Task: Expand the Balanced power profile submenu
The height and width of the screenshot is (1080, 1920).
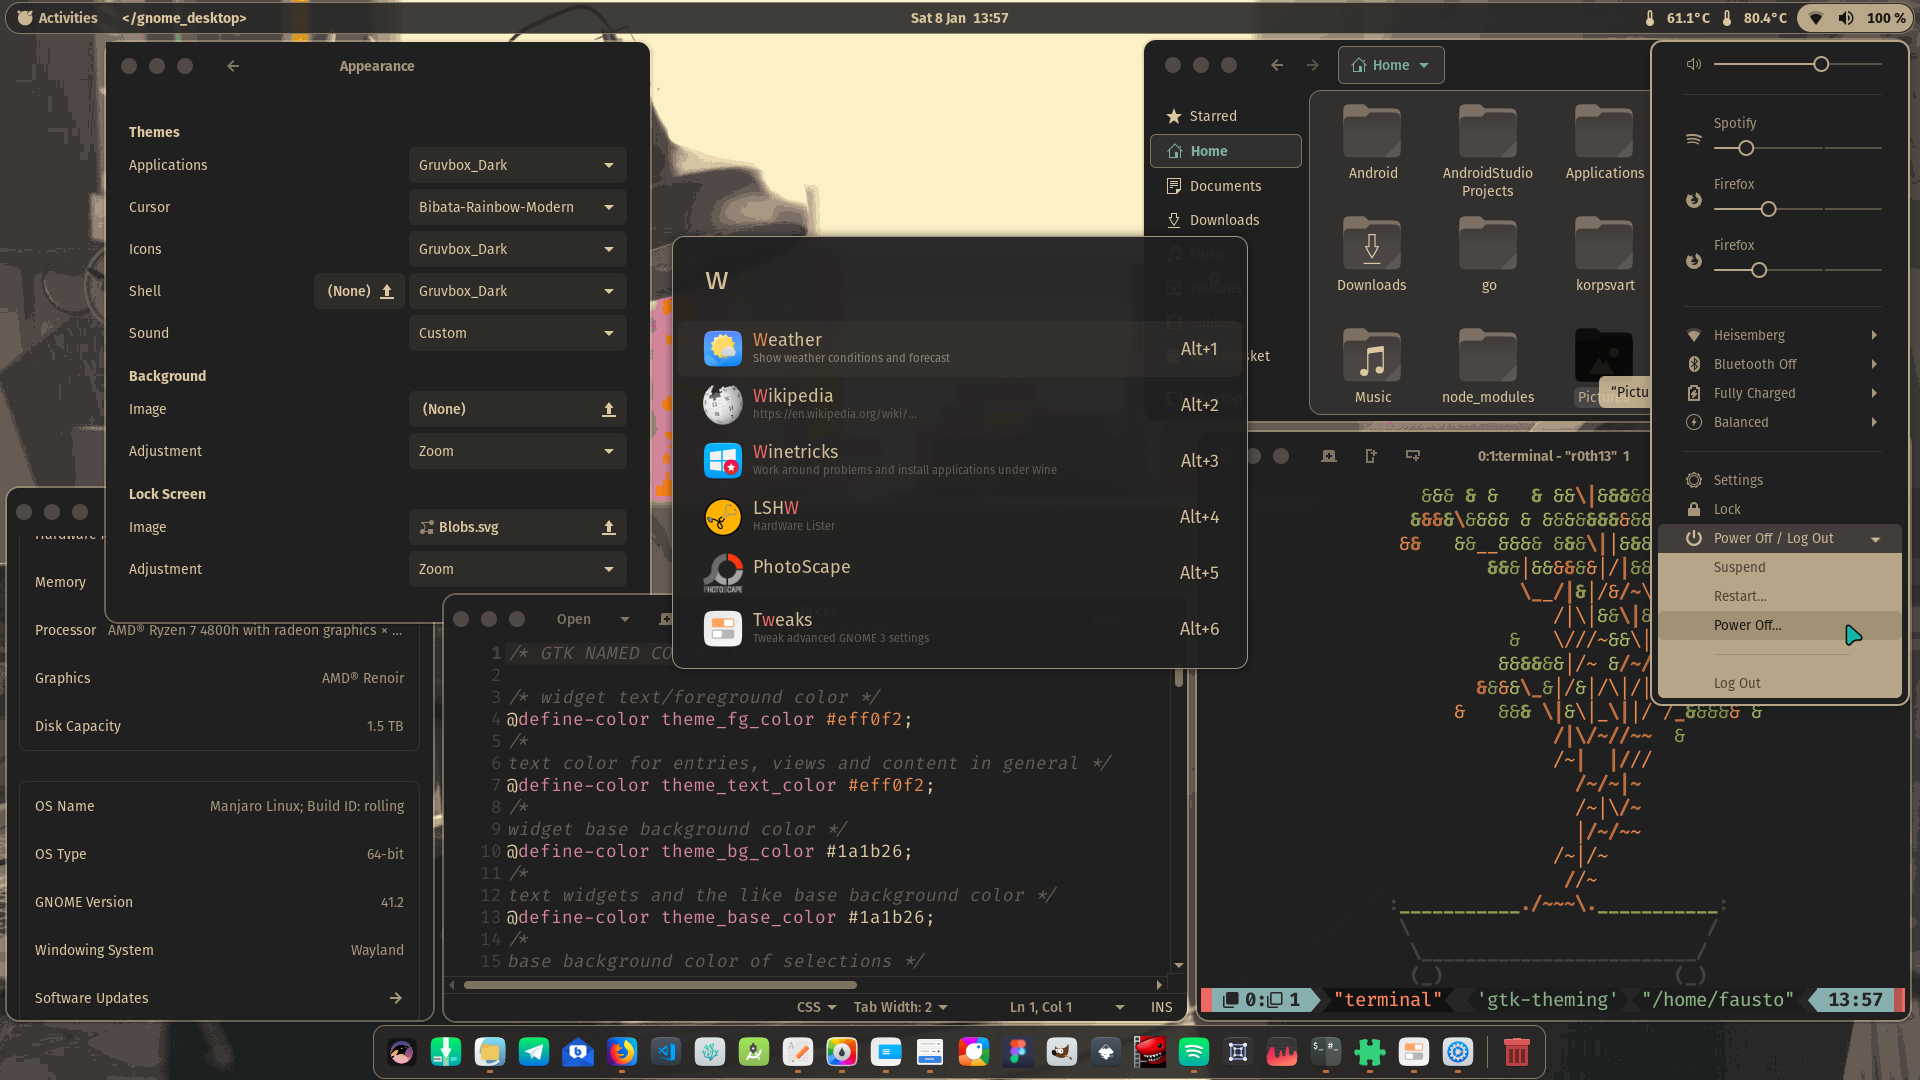Action: (x=1780, y=422)
